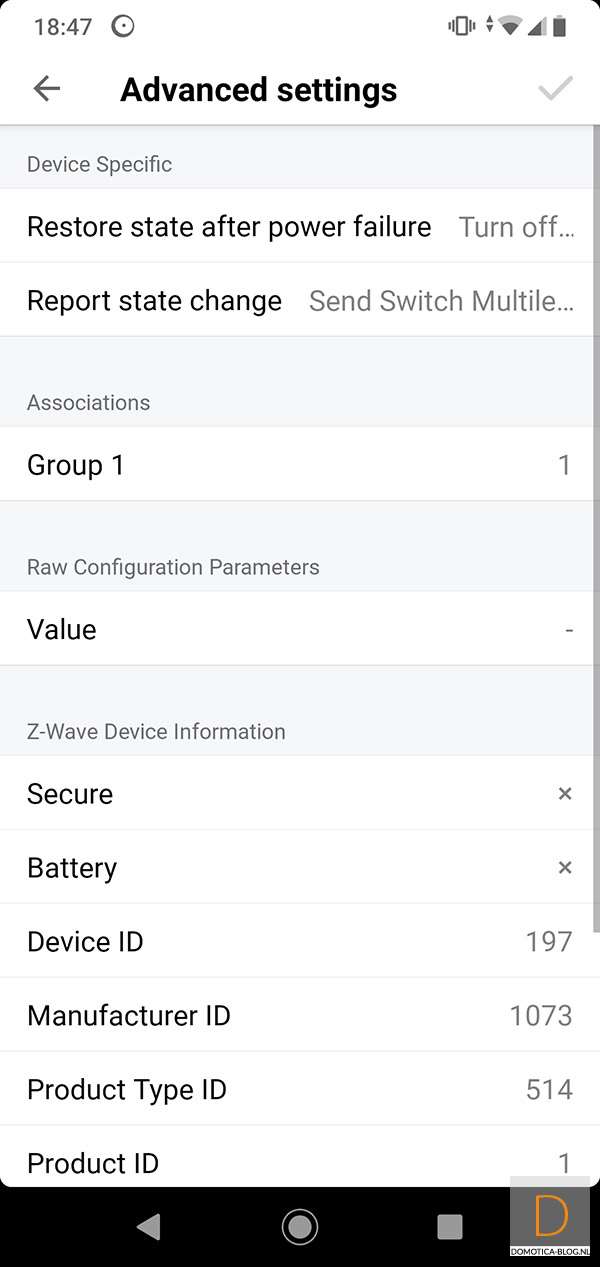Edit Group 1 association value

300,465
